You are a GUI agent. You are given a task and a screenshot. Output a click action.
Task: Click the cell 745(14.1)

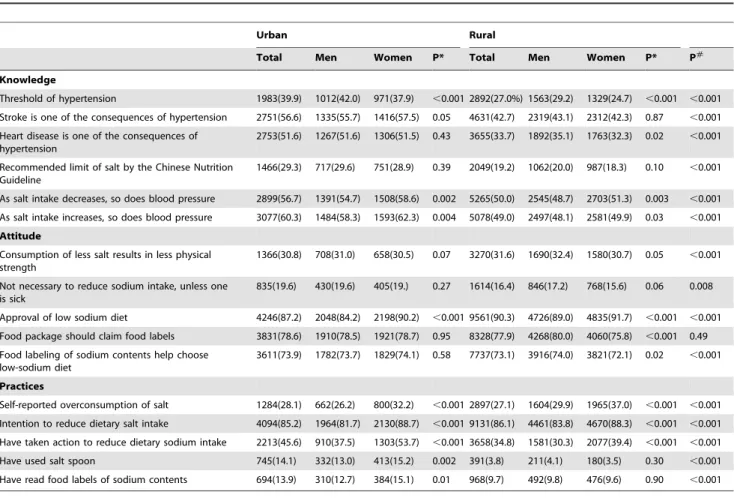pos(276,461)
